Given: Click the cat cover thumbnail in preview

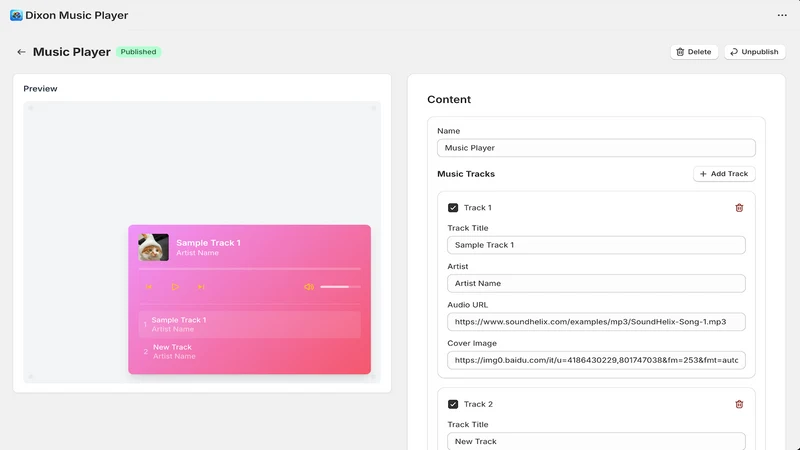Looking at the screenshot, I should tap(154, 247).
